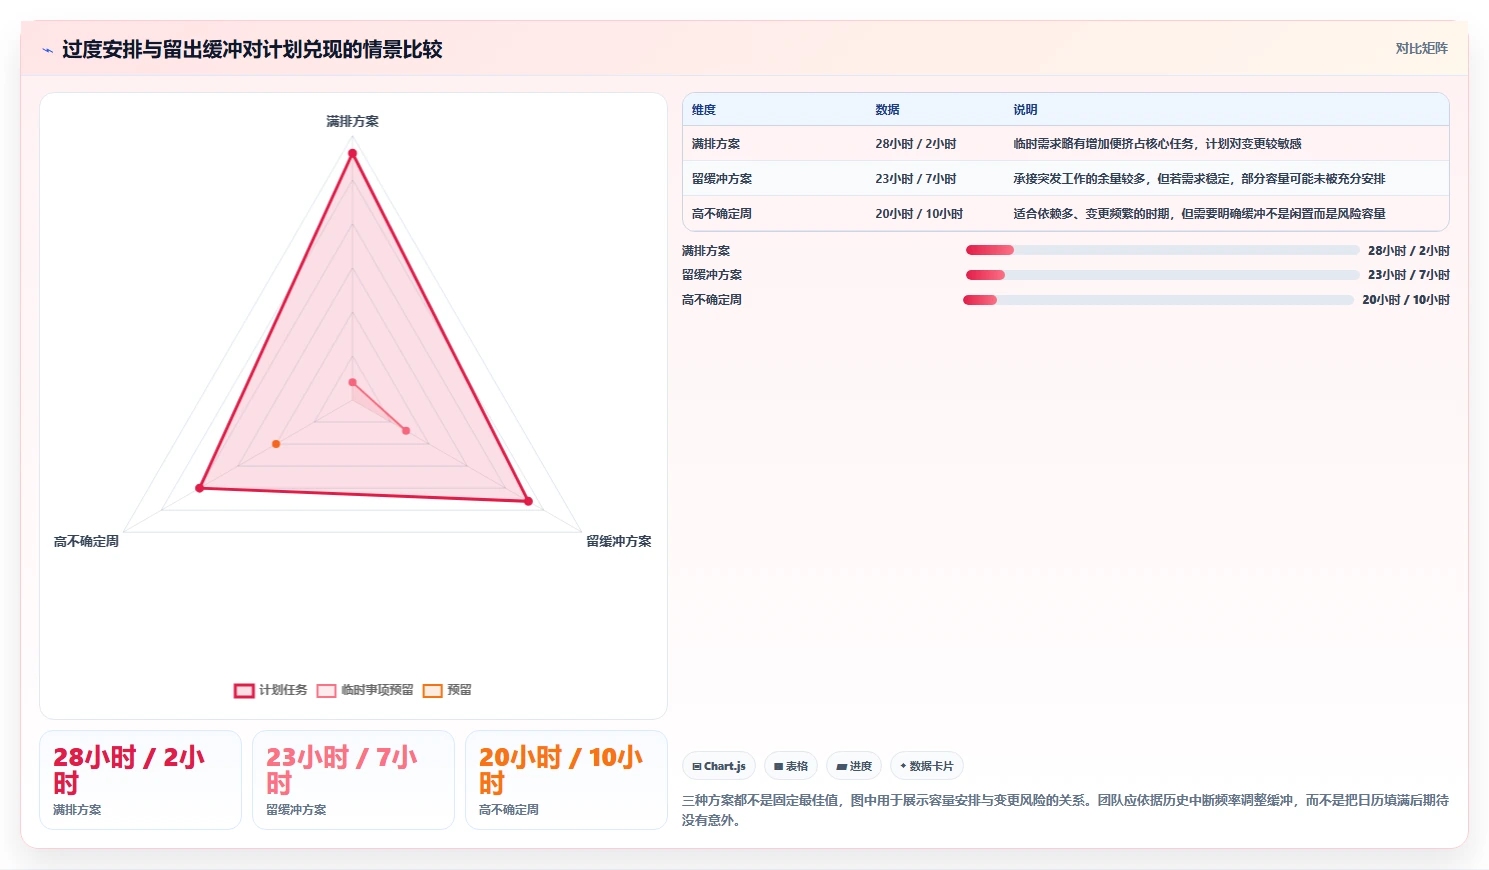Click the red radar point toward 高不确定周
The width and height of the screenshot is (1489, 870).
200,488
